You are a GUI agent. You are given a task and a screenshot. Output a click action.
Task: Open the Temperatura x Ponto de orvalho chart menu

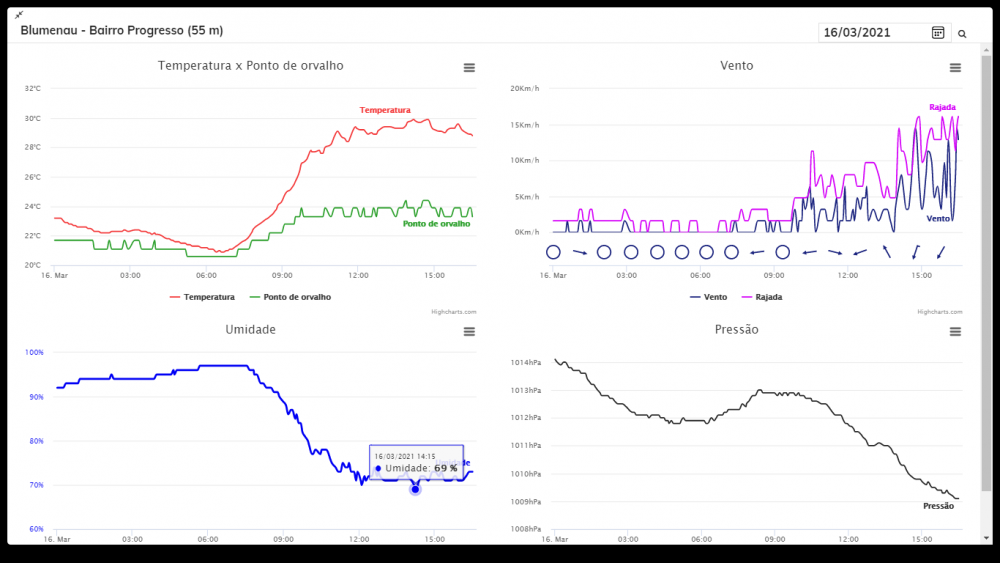point(469,67)
